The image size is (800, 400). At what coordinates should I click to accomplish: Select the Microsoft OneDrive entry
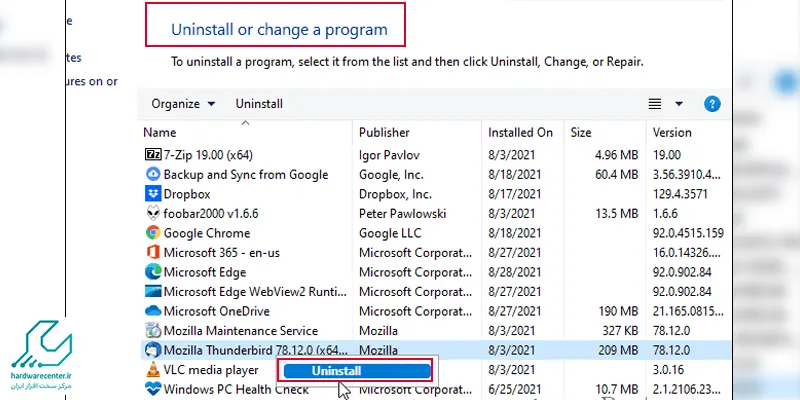tap(216, 311)
